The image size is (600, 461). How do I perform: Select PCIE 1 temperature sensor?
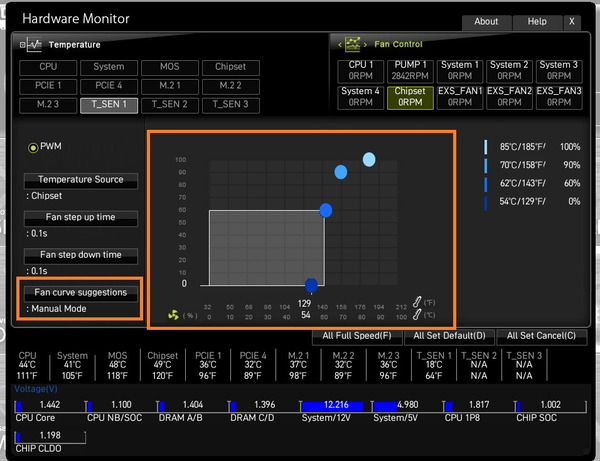coord(48,86)
